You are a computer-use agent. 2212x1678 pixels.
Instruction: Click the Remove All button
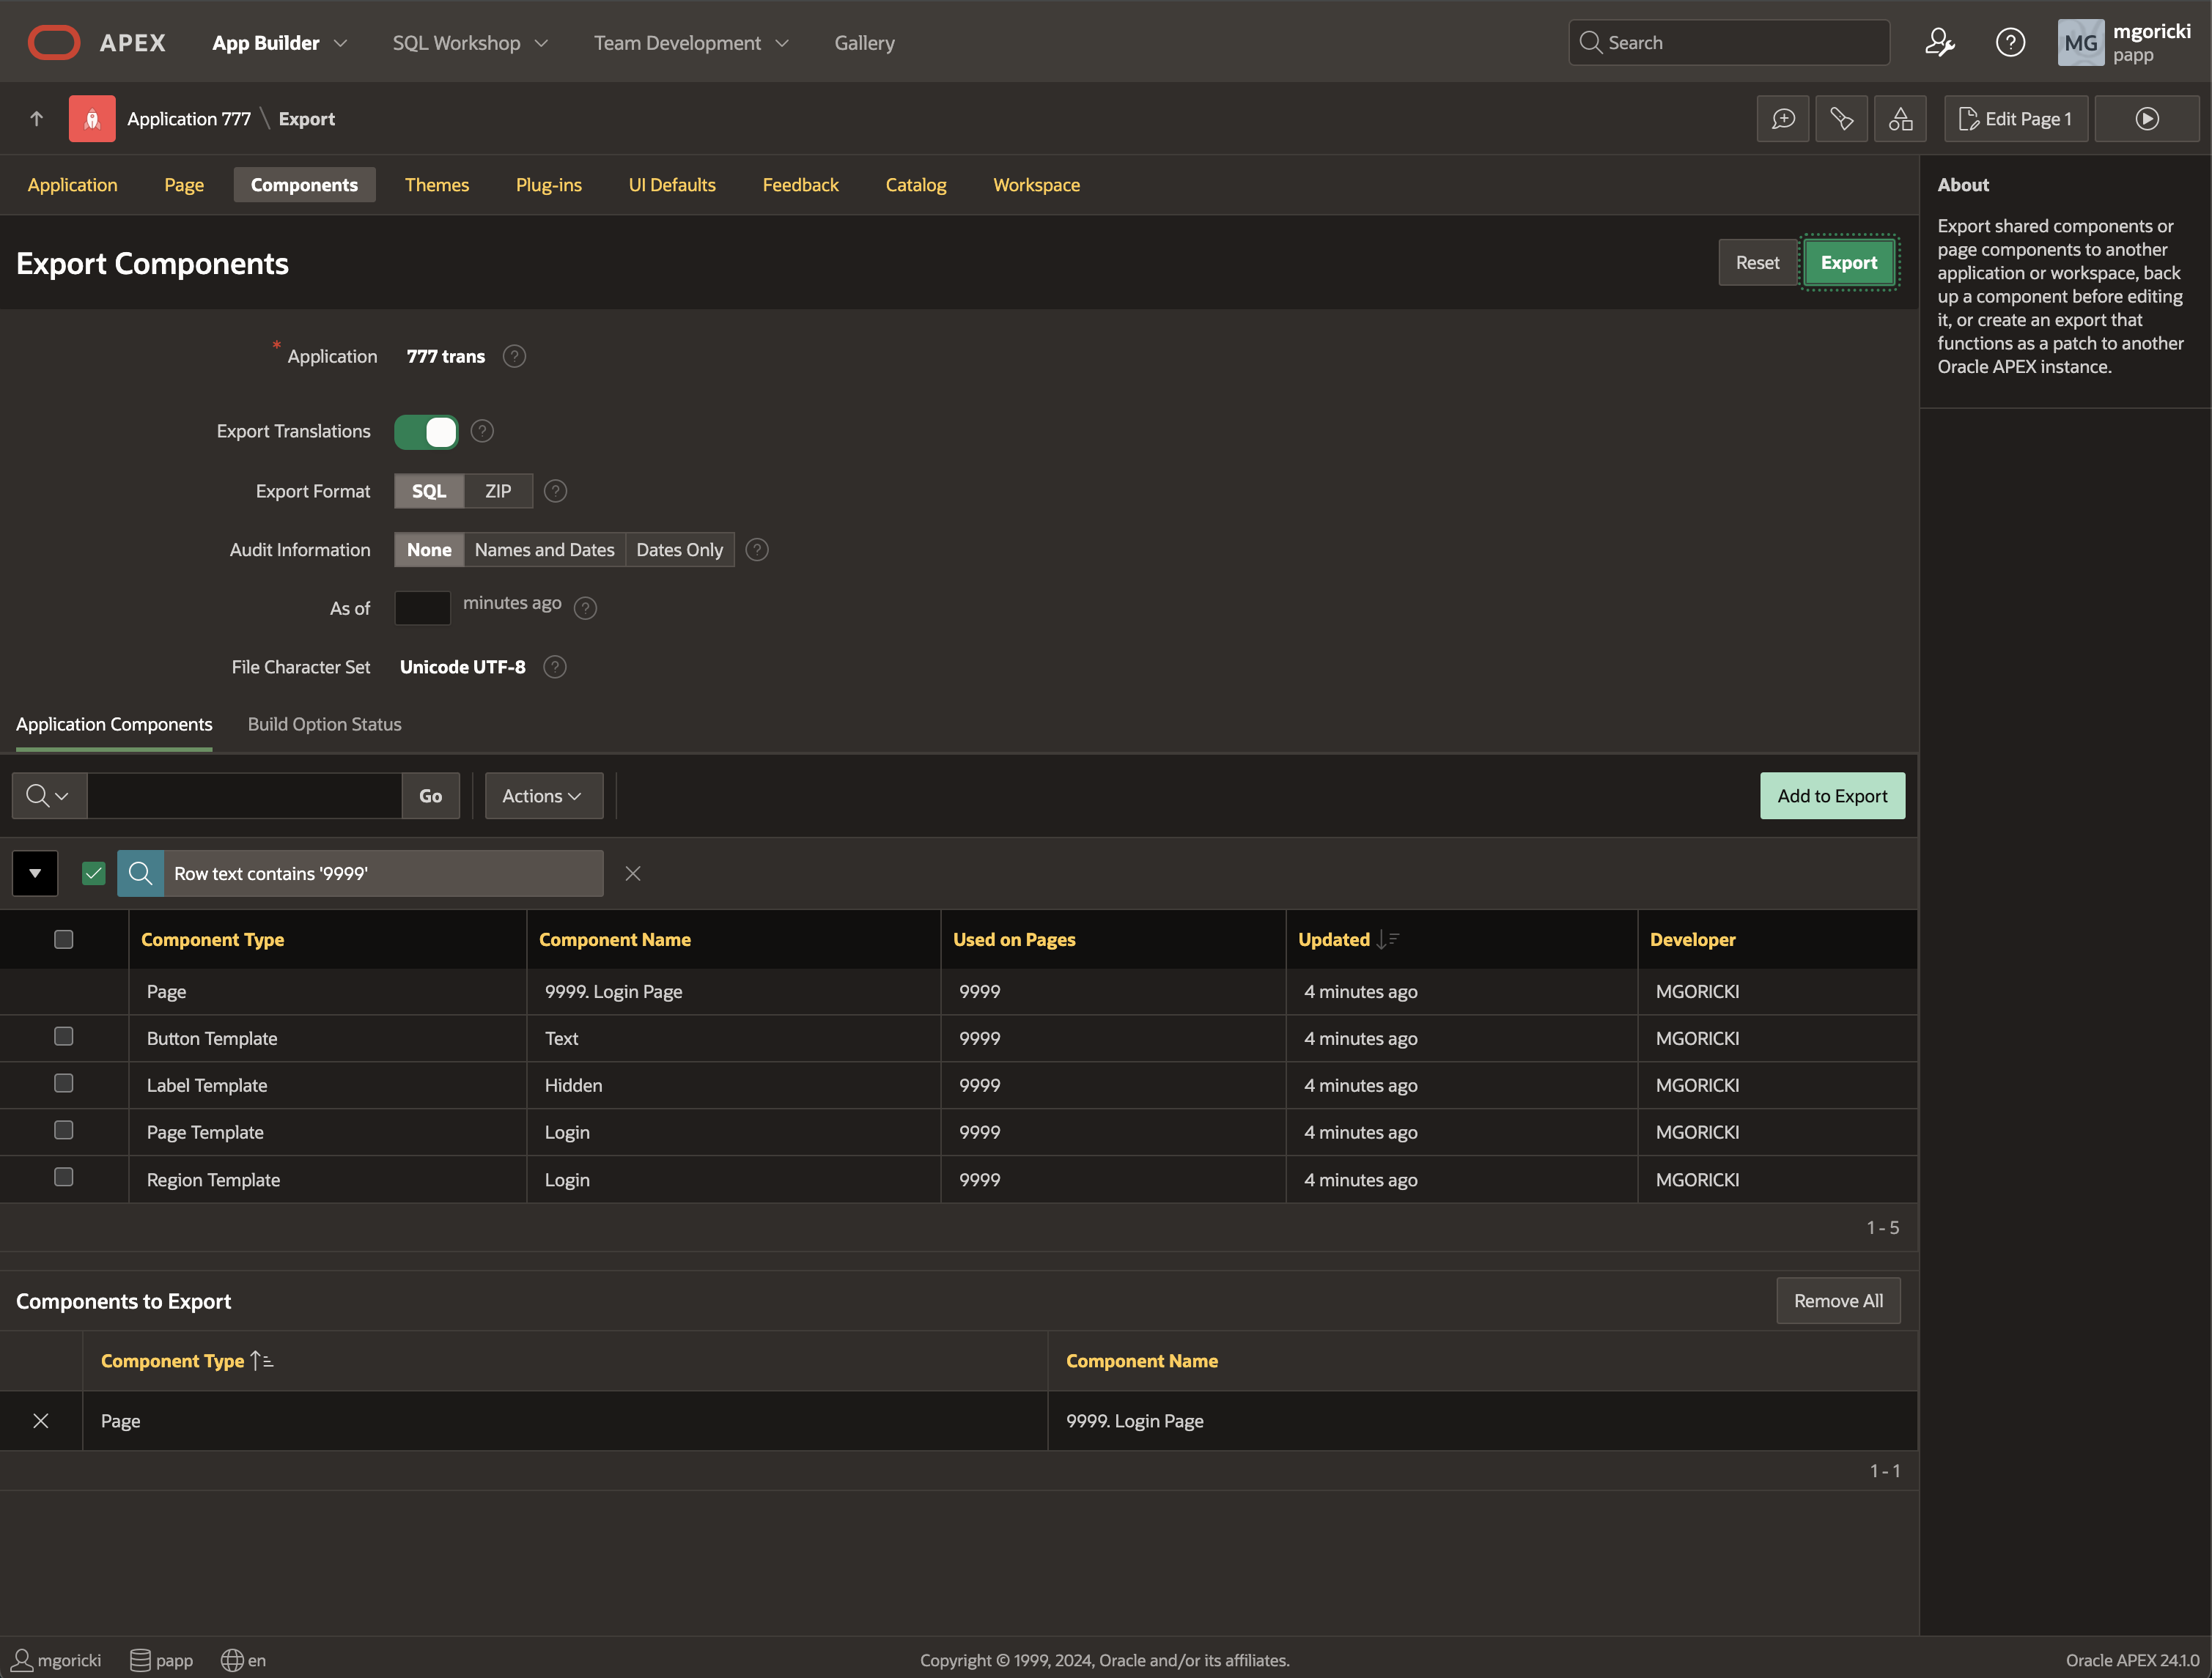tap(1838, 1300)
